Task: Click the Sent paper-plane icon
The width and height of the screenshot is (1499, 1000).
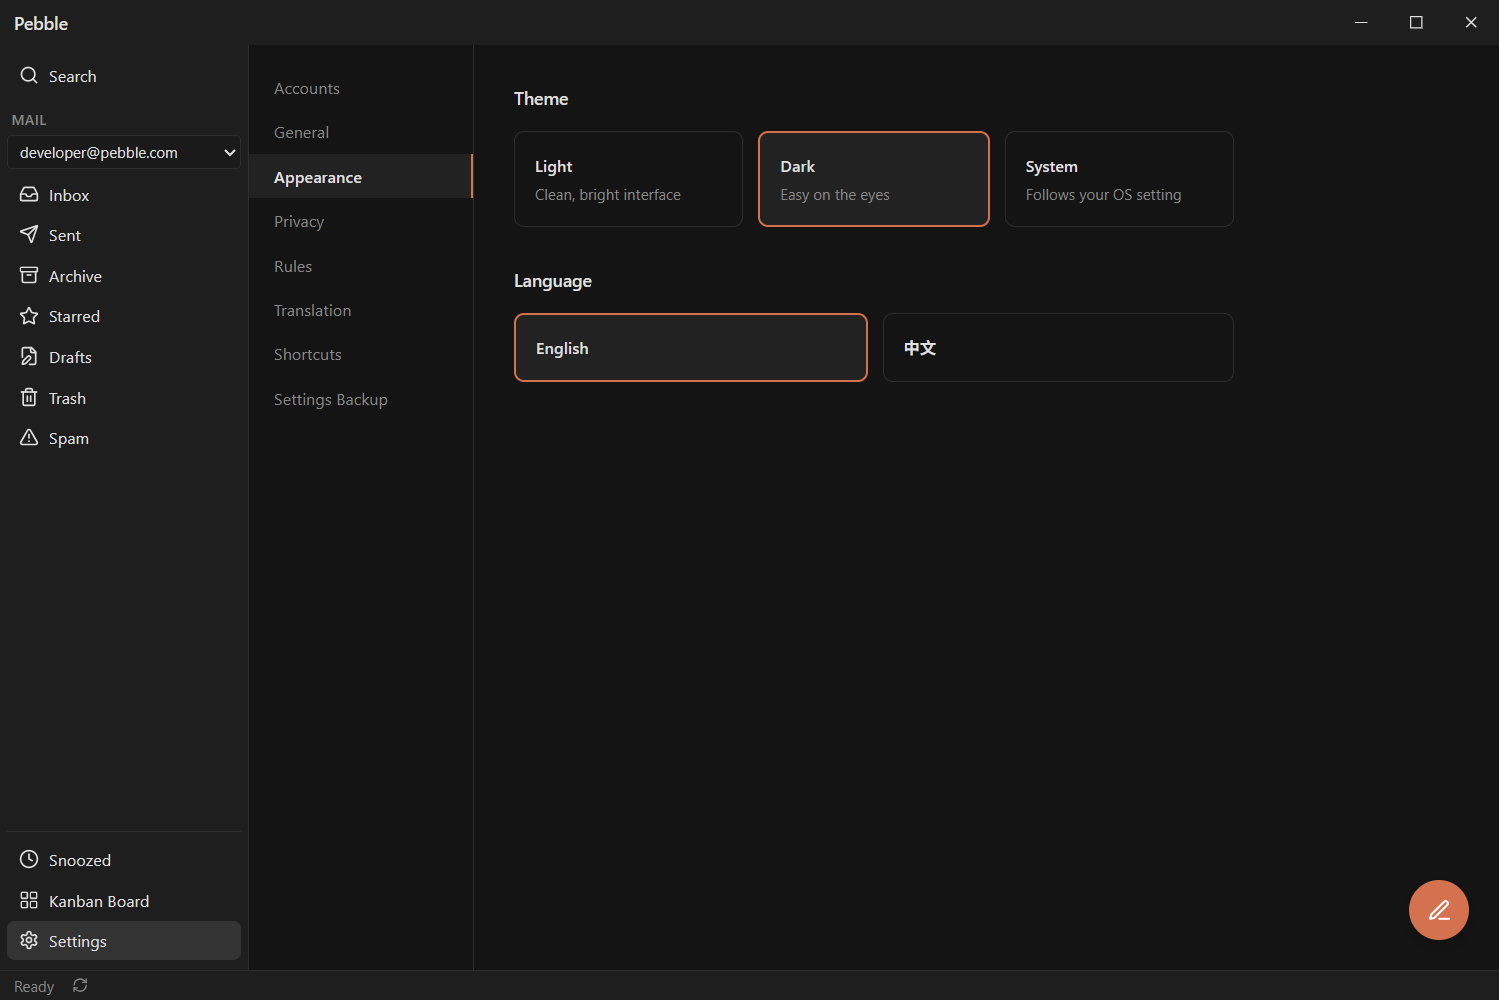Action: click(29, 234)
